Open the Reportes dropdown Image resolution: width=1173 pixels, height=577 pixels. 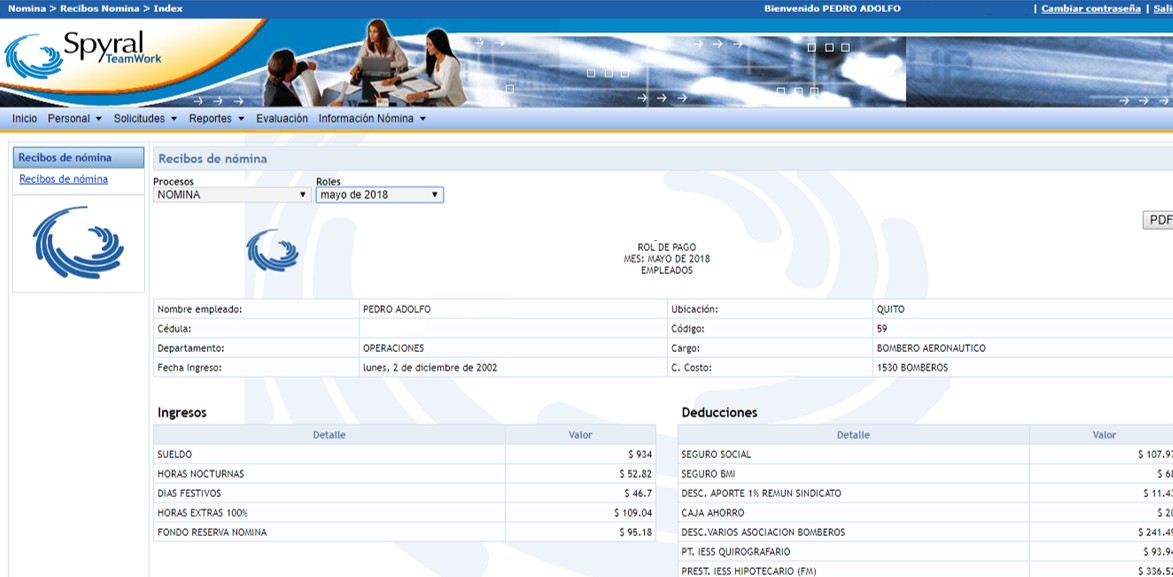214,118
